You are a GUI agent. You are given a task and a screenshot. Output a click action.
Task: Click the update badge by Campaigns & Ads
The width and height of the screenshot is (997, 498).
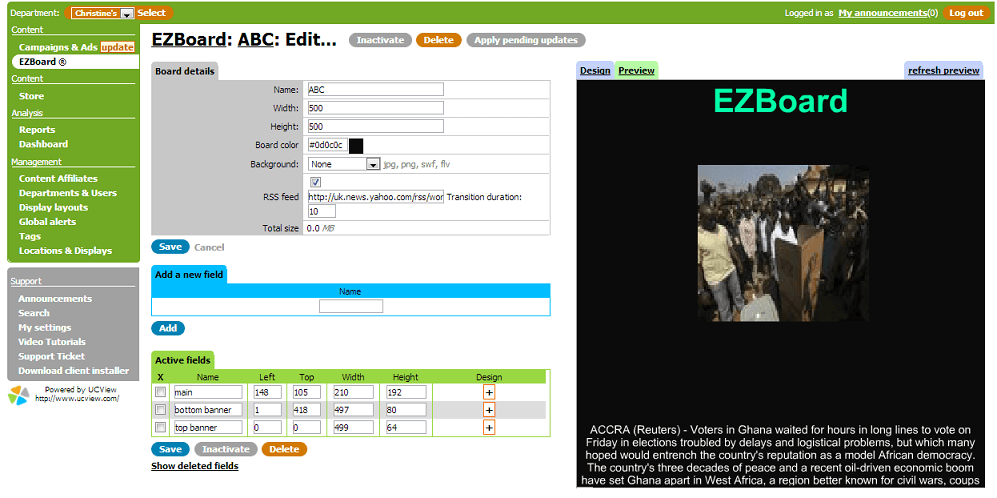pyautogui.click(x=118, y=47)
